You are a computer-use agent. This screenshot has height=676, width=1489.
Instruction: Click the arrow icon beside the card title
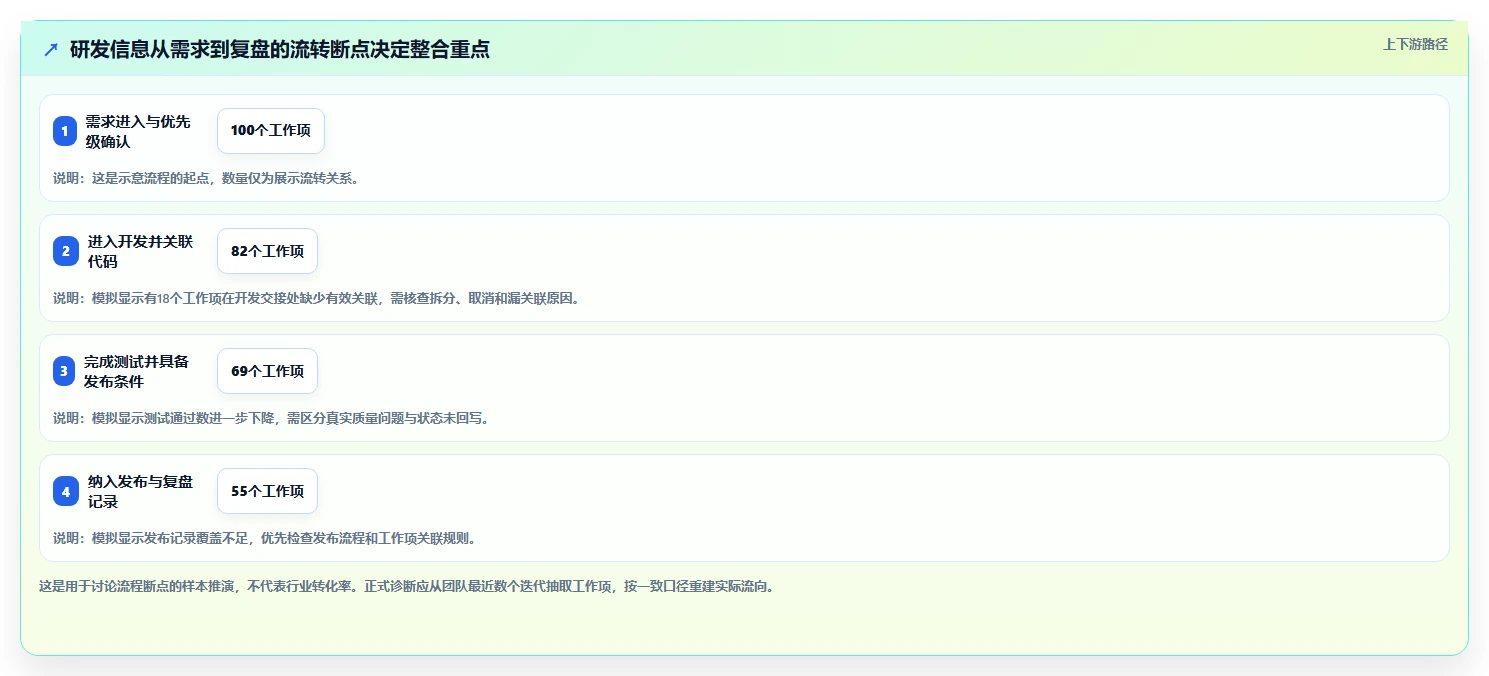[51, 49]
